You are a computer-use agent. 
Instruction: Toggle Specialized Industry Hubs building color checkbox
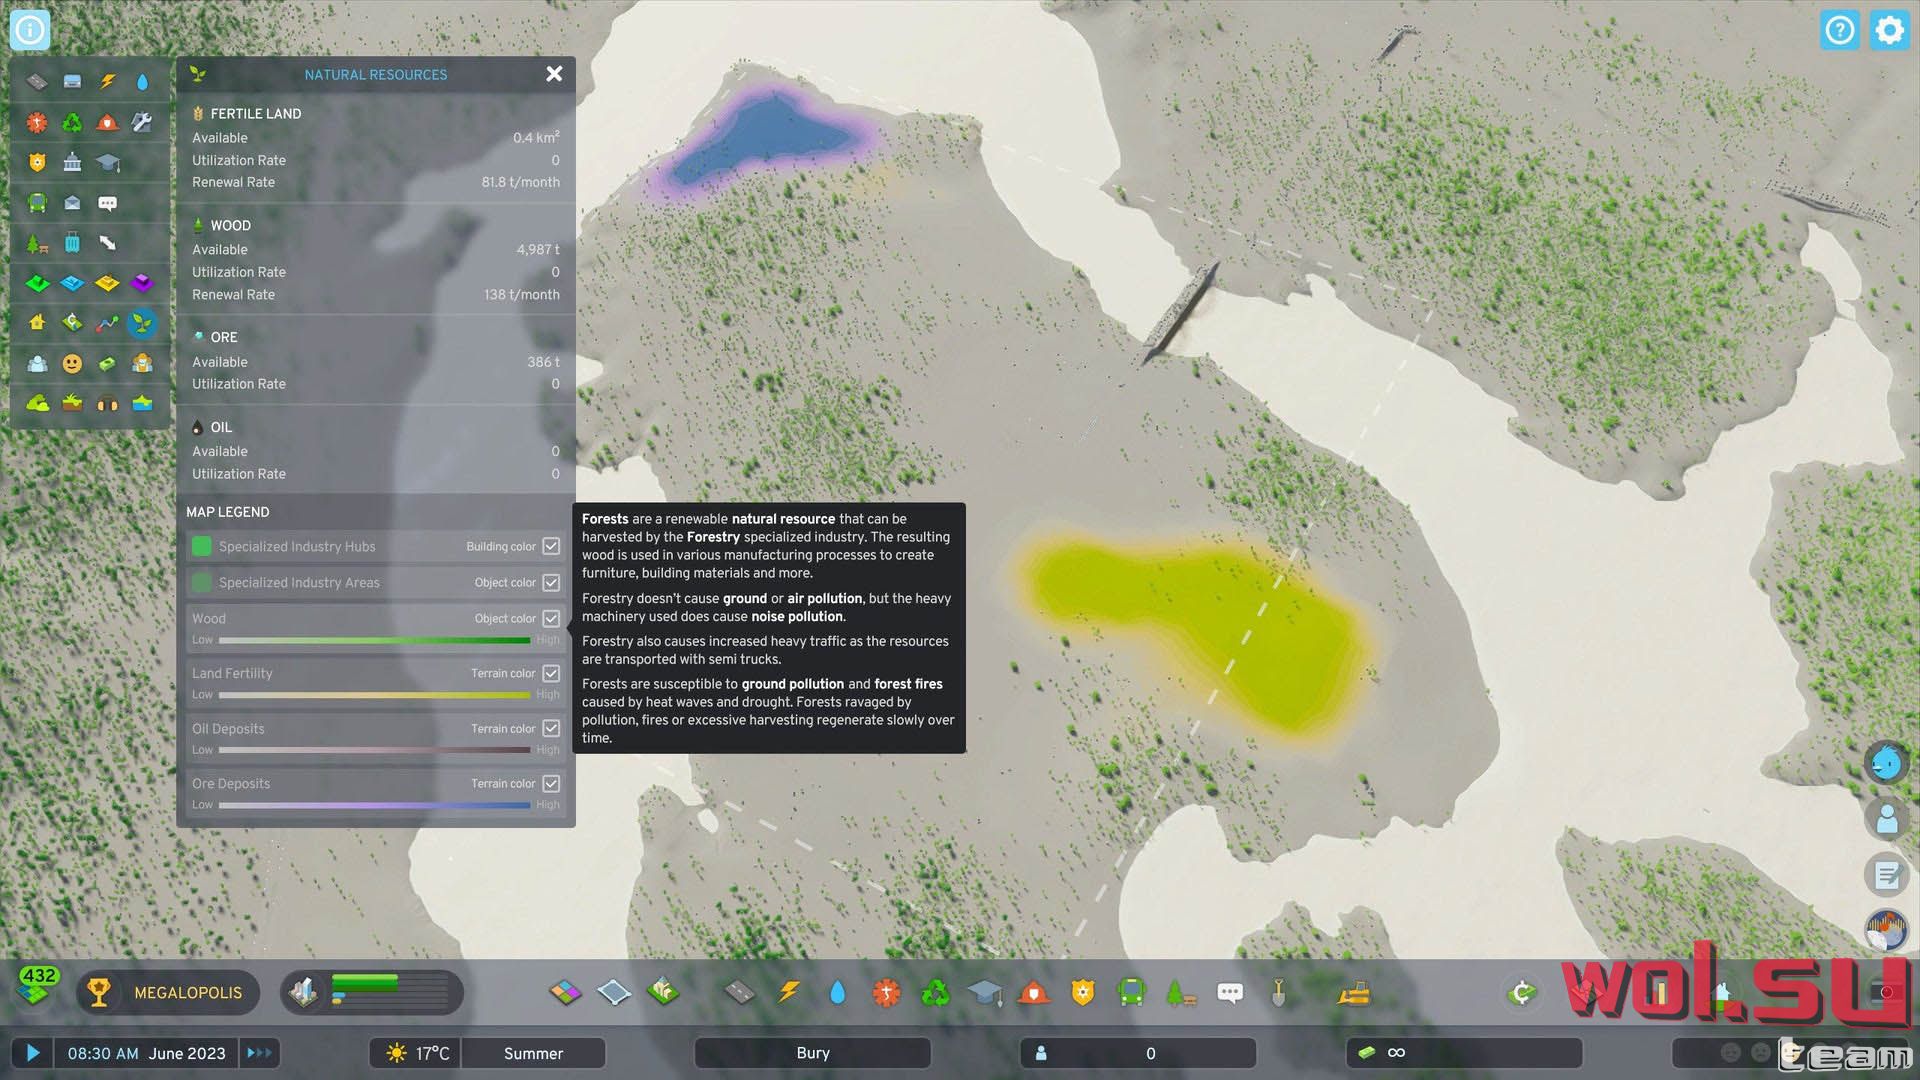coord(551,546)
